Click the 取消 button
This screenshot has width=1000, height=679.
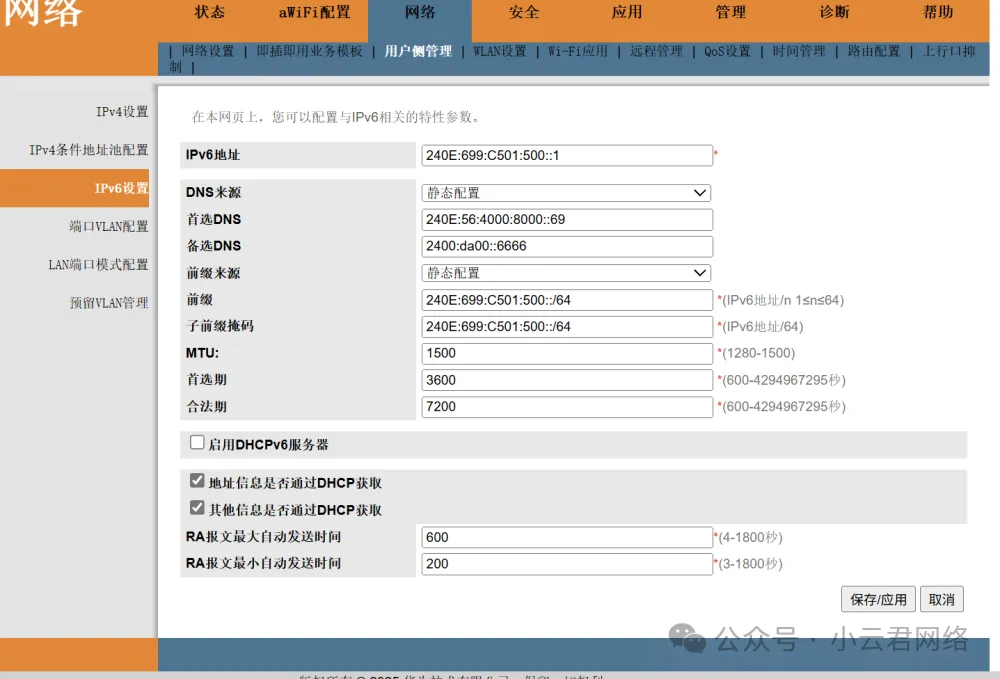tap(941, 599)
